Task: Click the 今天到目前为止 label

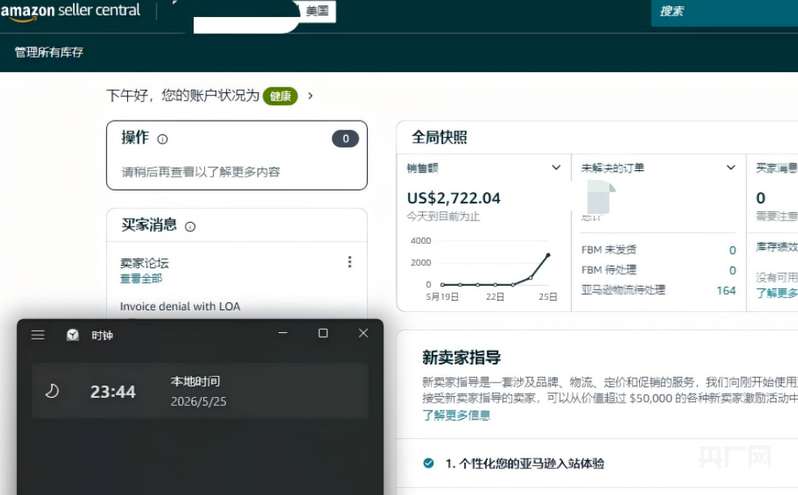Action: pyautogui.click(x=443, y=216)
